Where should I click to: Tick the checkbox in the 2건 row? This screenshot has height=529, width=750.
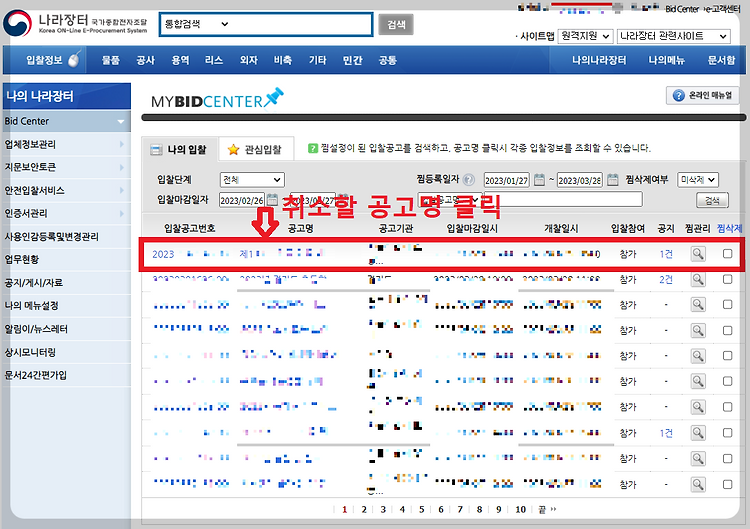(728, 279)
